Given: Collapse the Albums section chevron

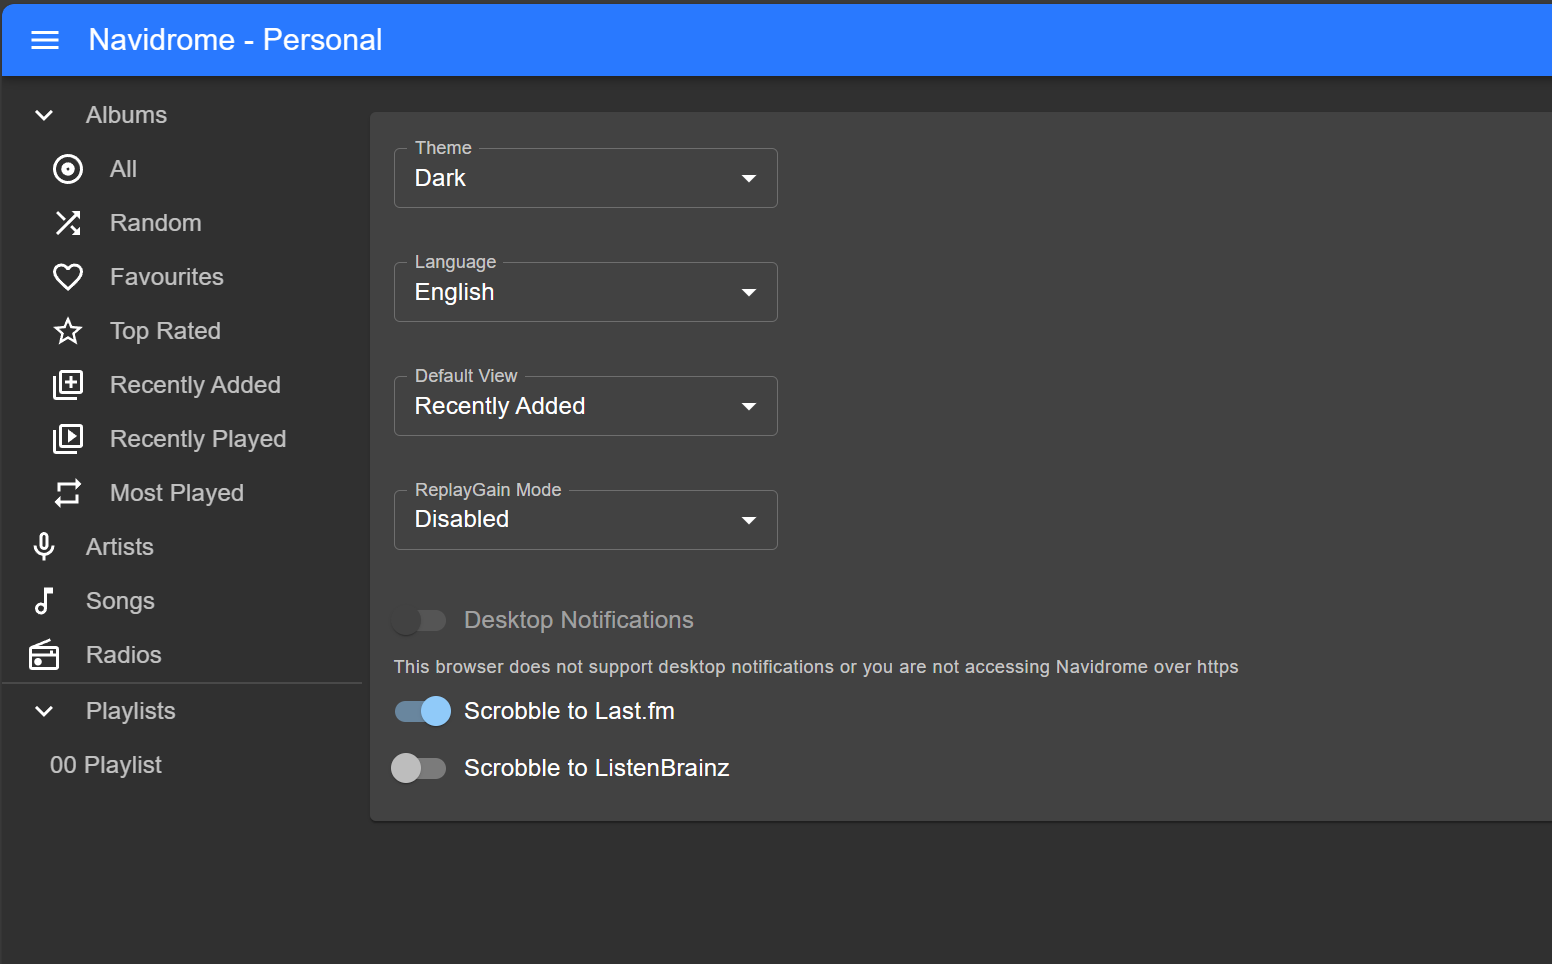Looking at the screenshot, I should [x=44, y=115].
